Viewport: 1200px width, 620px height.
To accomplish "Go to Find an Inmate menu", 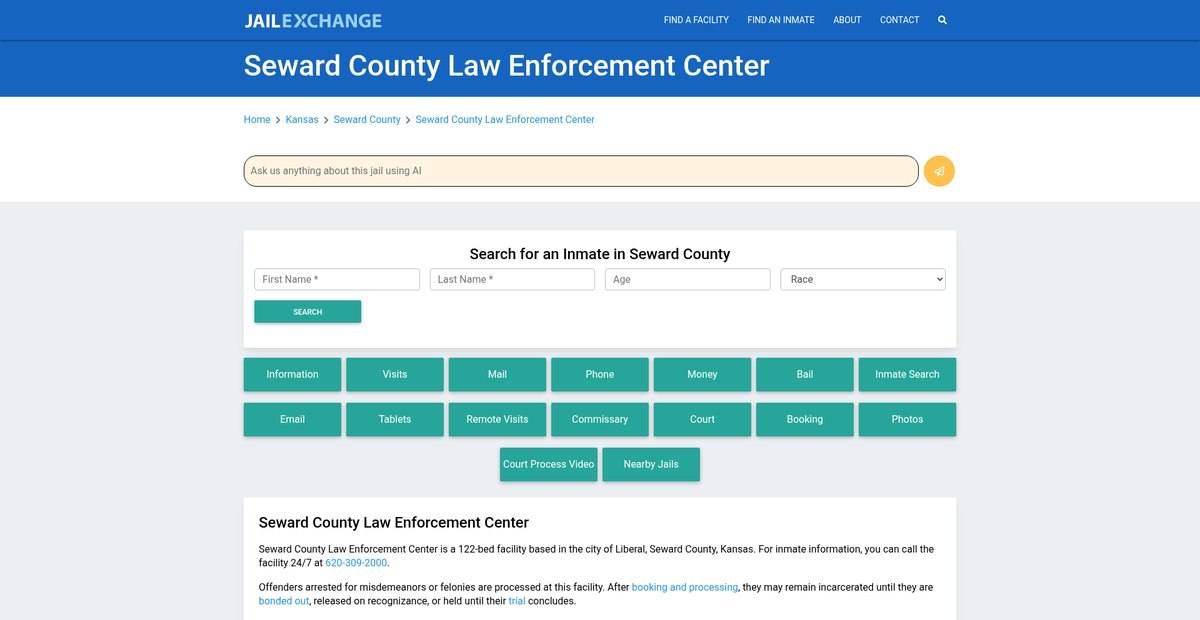I will tap(780, 20).
